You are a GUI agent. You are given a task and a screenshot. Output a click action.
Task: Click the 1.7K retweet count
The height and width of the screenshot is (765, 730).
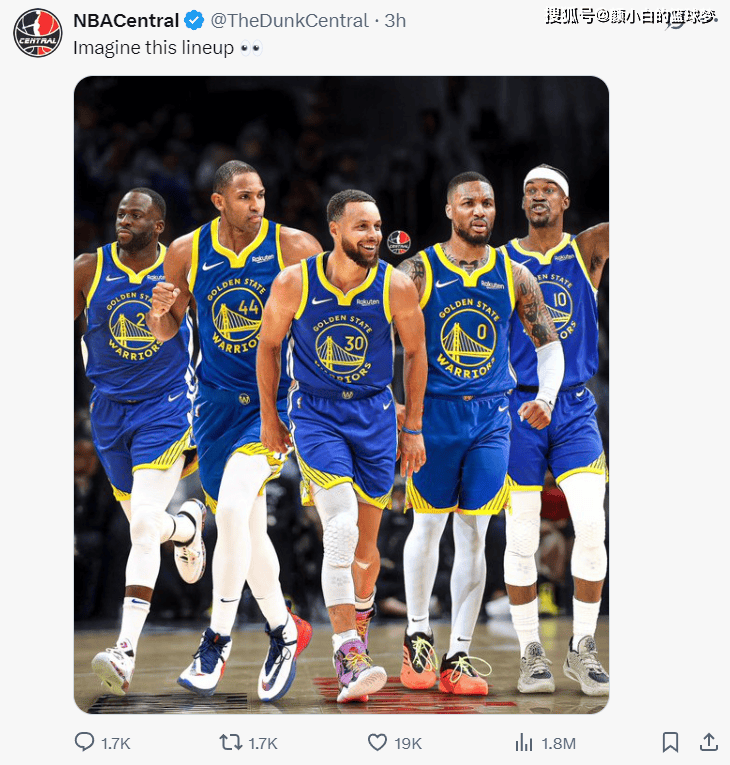click(x=263, y=744)
